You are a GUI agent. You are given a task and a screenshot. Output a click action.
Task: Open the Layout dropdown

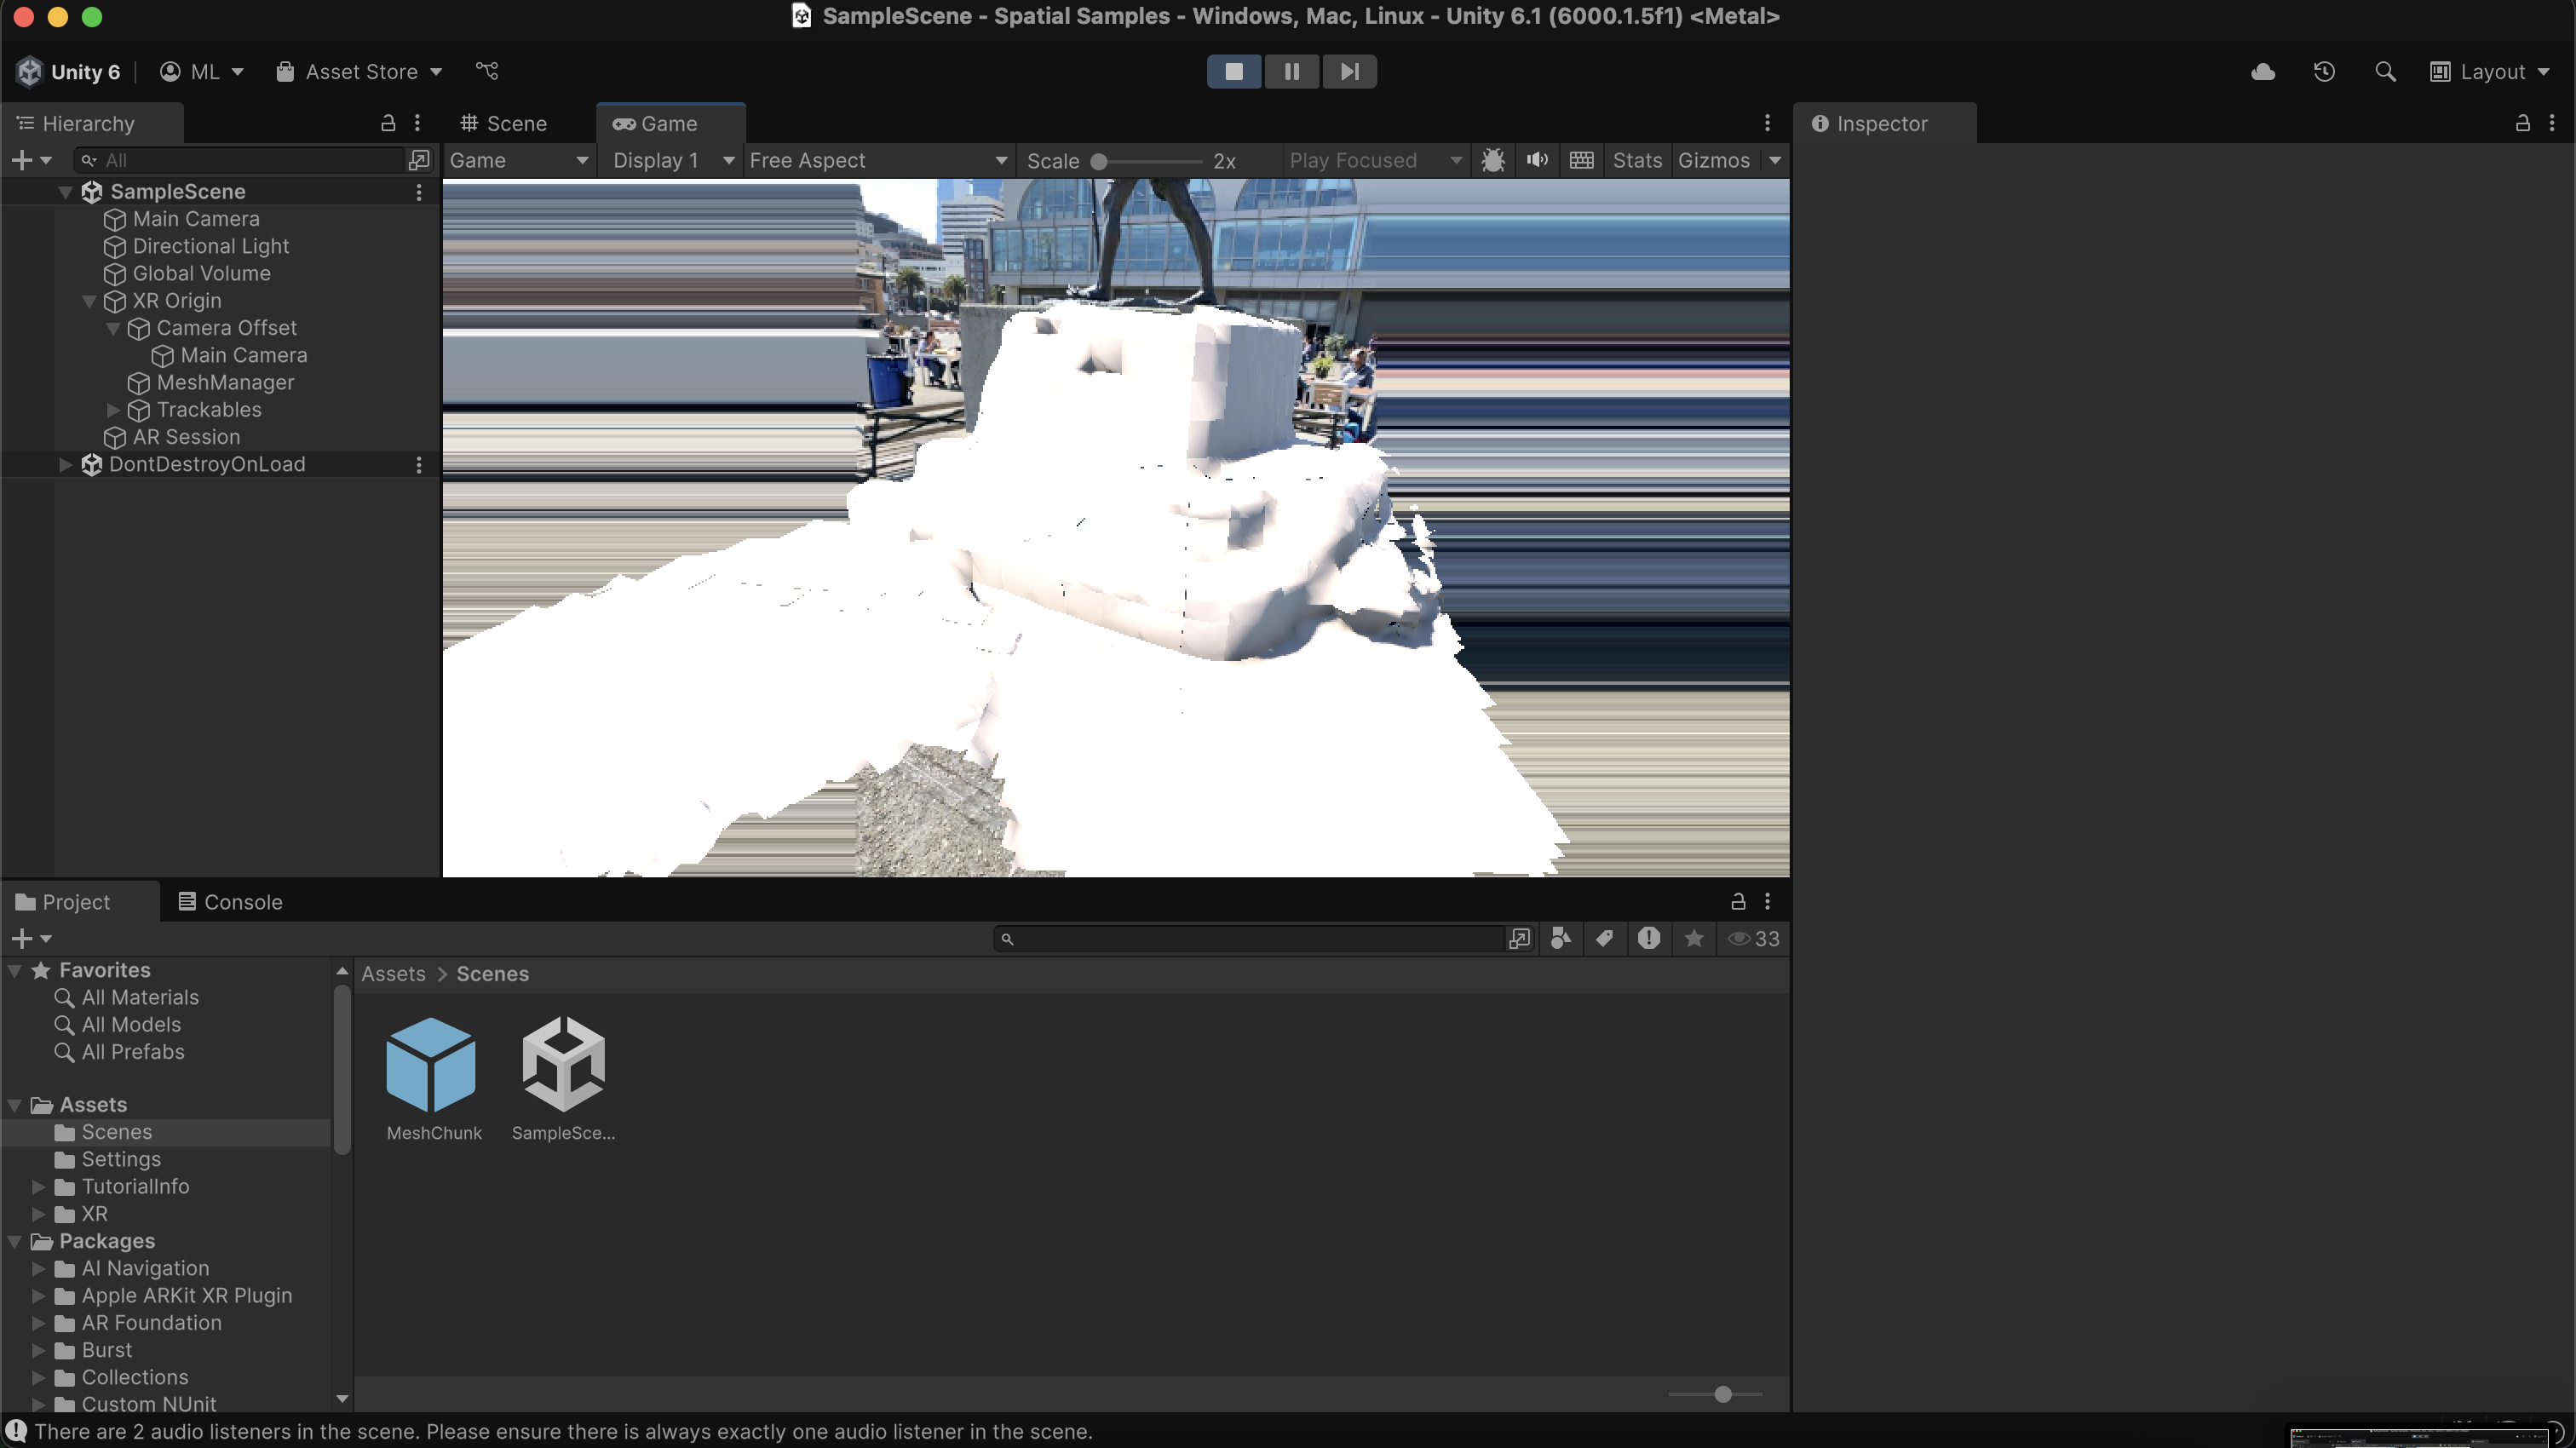(2491, 71)
